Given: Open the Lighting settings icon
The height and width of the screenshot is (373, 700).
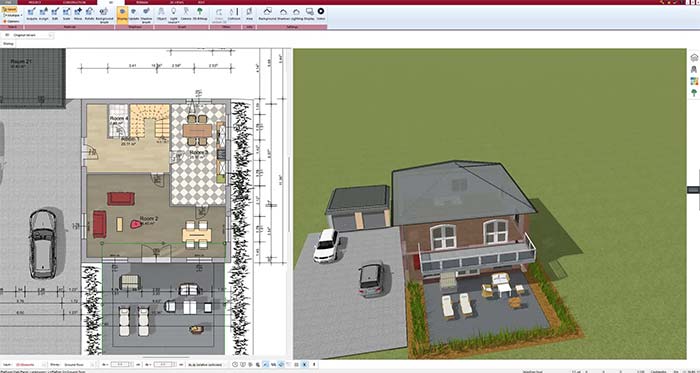Looking at the screenshot, I should coord(296,14).
